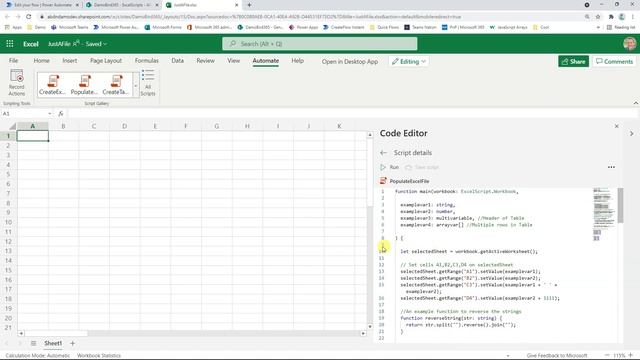Go back from Script details

pyautogui.click(x=383, y=153)
